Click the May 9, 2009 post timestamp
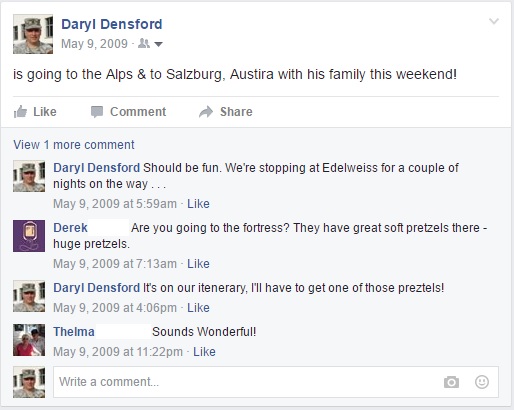The width and height of the screenshot is (514, 410). point(94,44)
